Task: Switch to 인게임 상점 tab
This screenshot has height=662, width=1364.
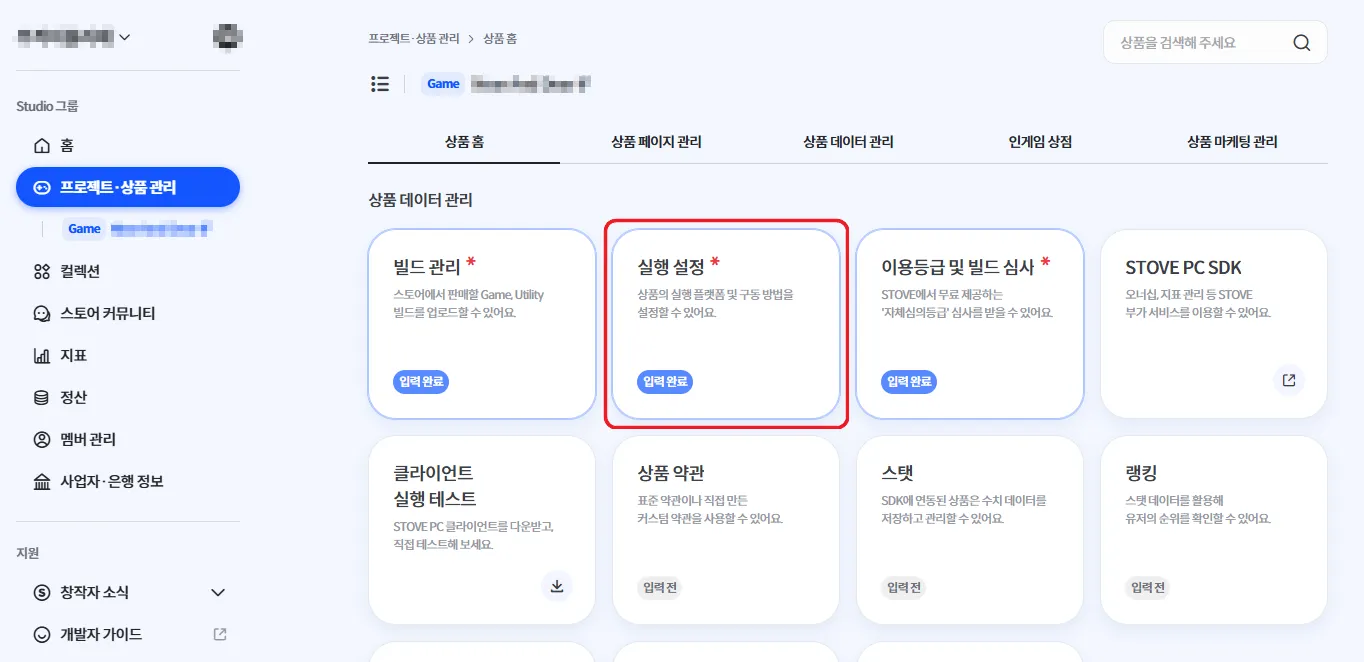Action: [x=1040, y=142]
